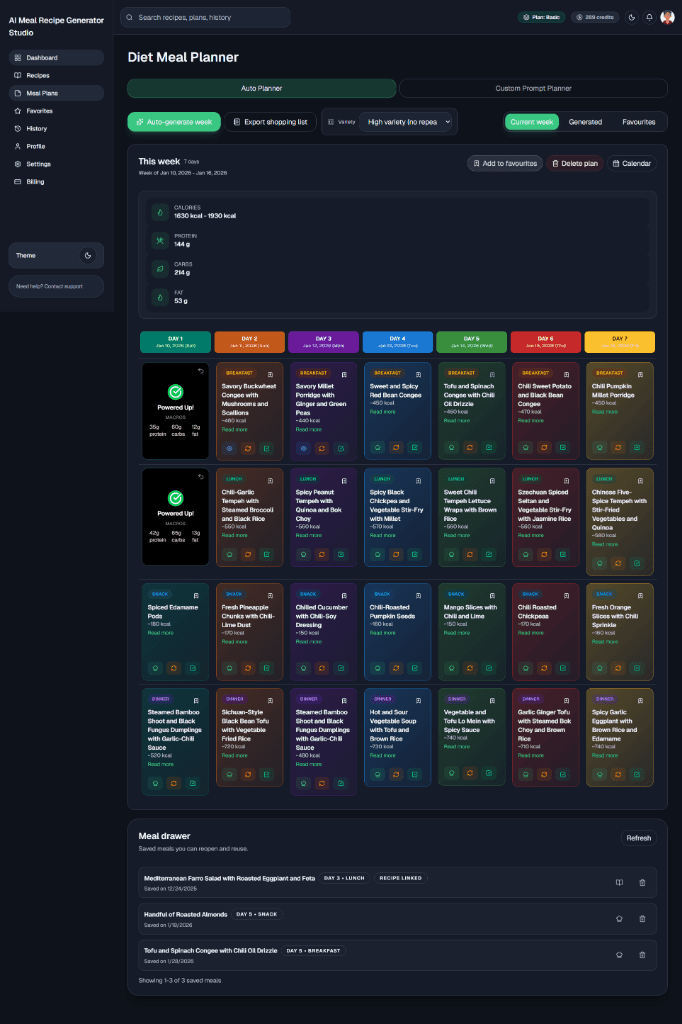Open the Dashboard sidebar item
Screen dimensions: 682x1024
(x=56, y=57)
